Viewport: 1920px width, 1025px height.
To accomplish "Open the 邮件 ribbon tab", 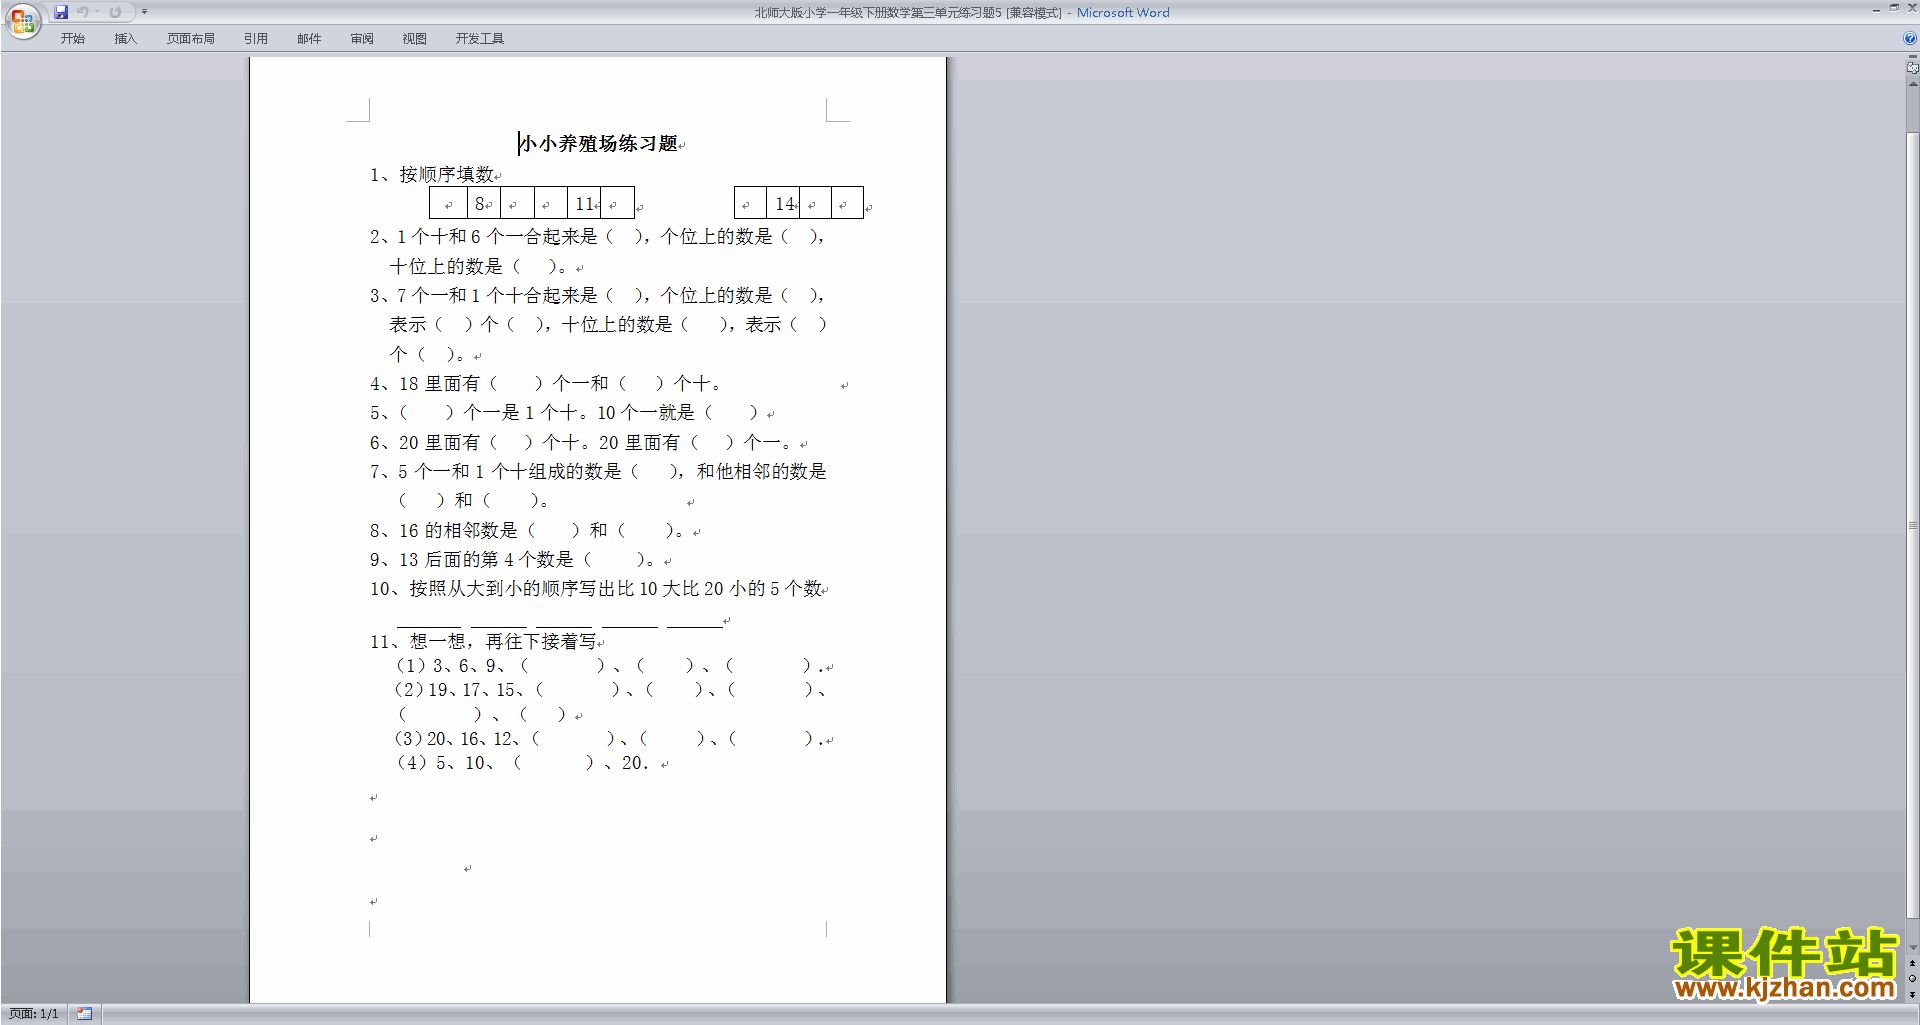I will 309,39.
